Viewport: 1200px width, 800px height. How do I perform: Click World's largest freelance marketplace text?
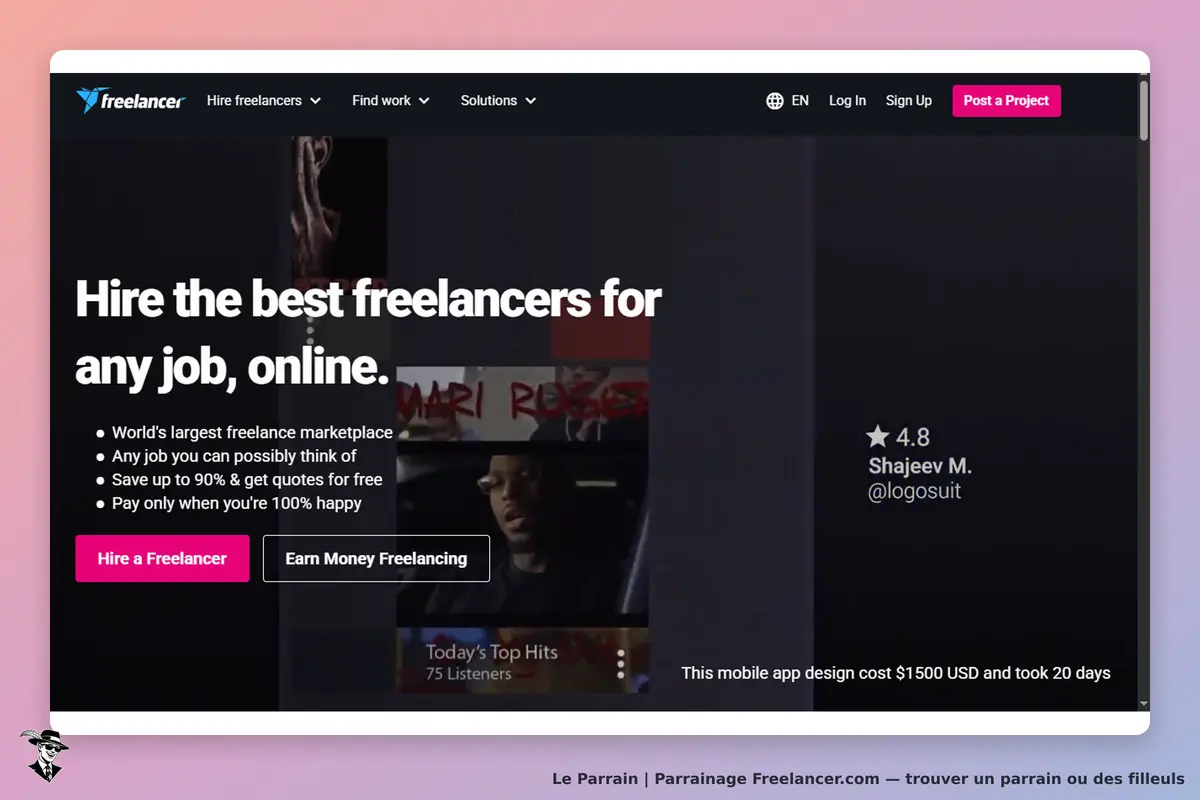pos(252,433)
